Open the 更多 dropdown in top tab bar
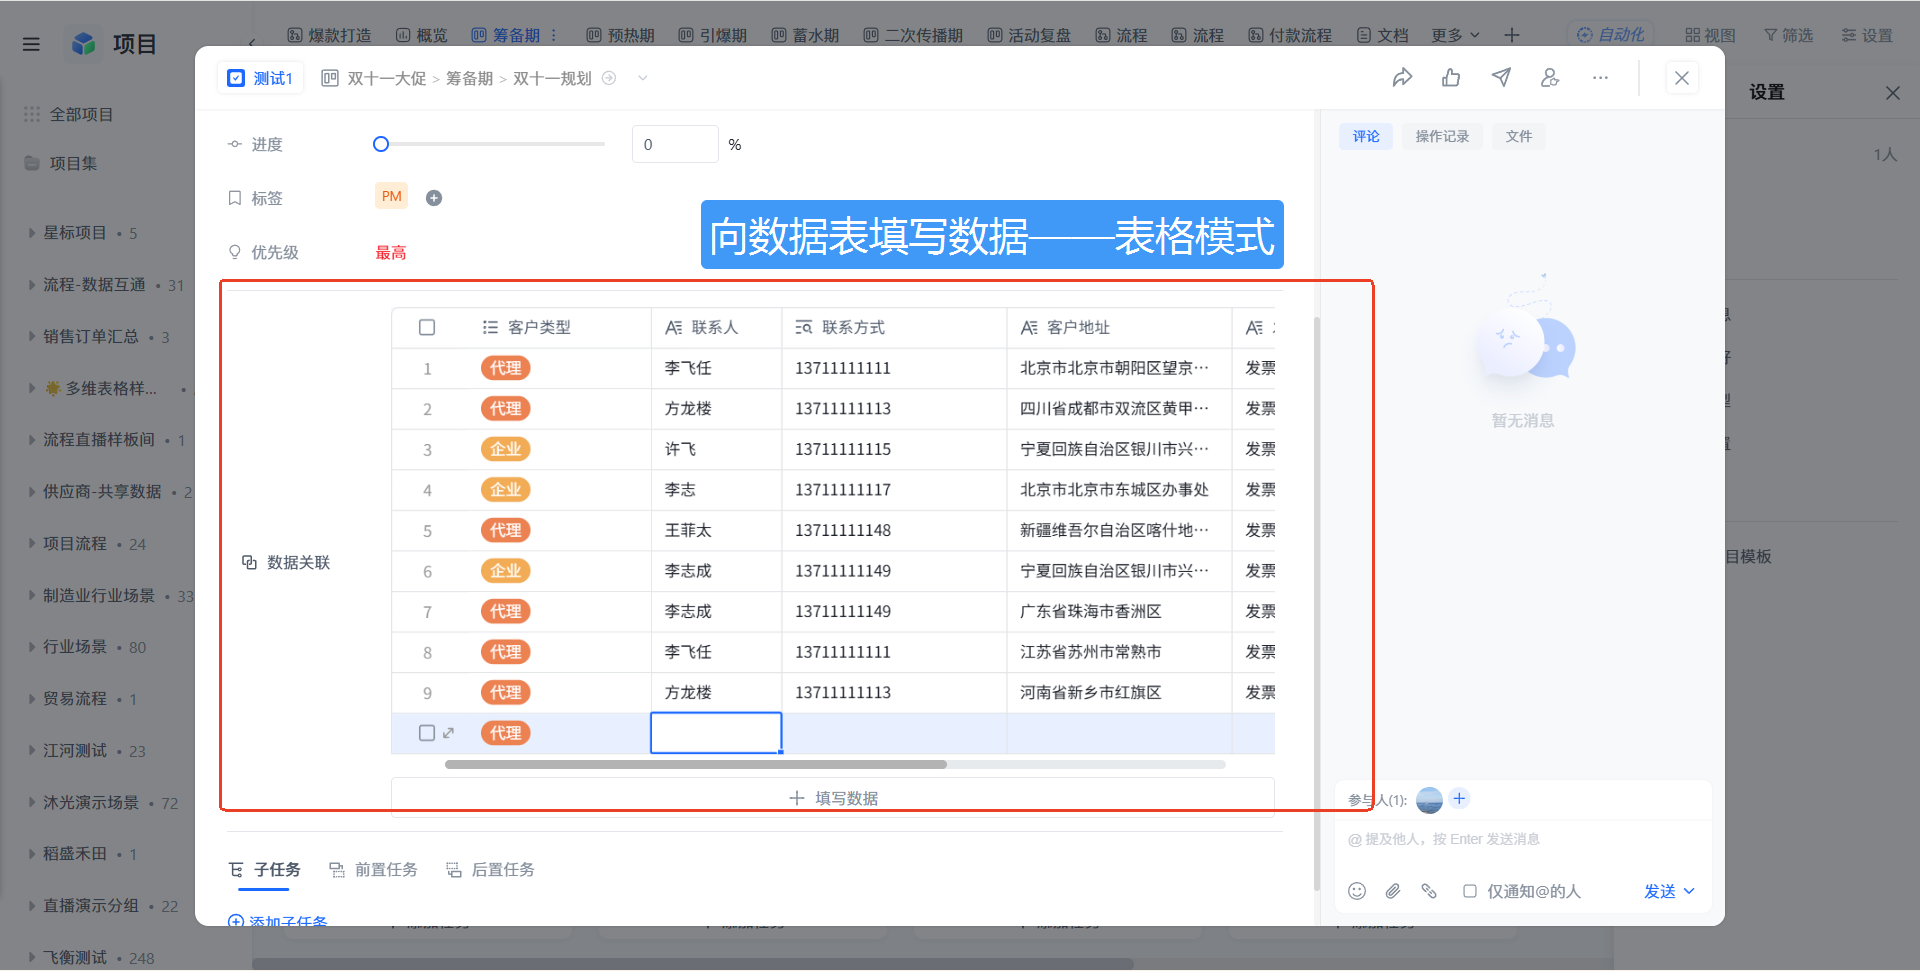This screenshot has height=971, width=1920. (1455, 35)
